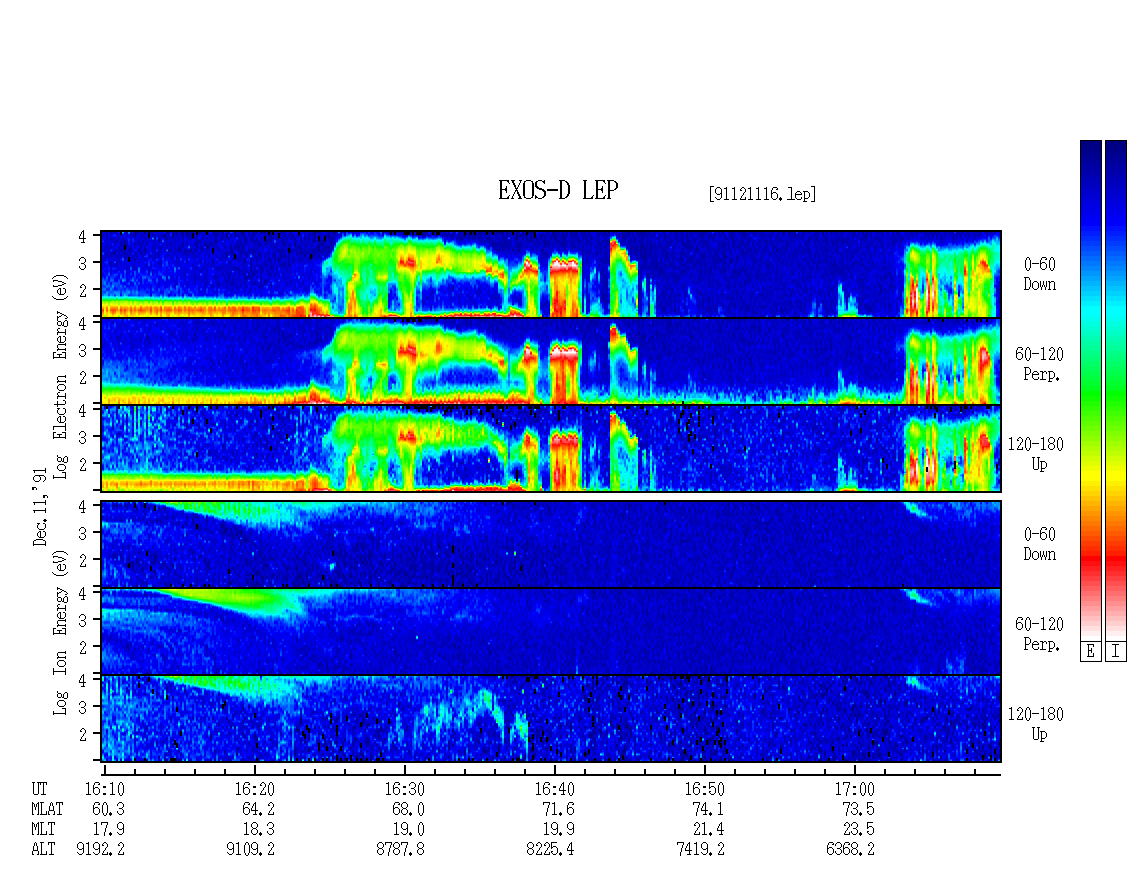The image size is (1130, 875).
Task: Select the 16:10 time tick label
Action: (x=104, y=789)
